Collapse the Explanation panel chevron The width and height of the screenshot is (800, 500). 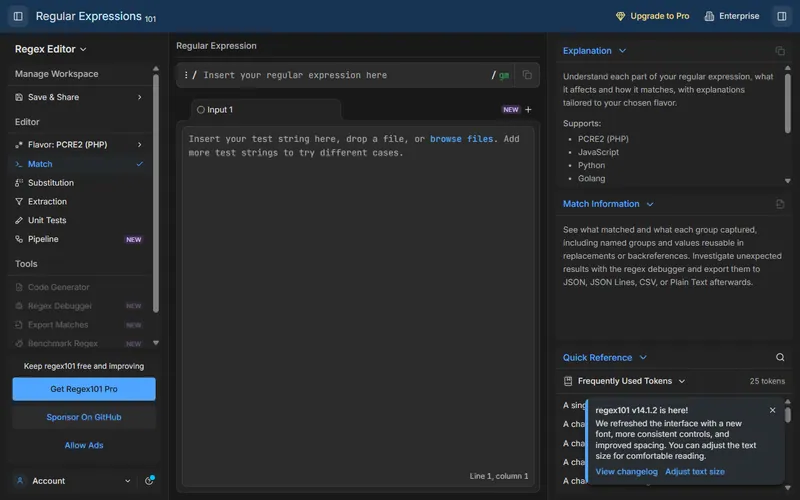[x=622, y=51]
